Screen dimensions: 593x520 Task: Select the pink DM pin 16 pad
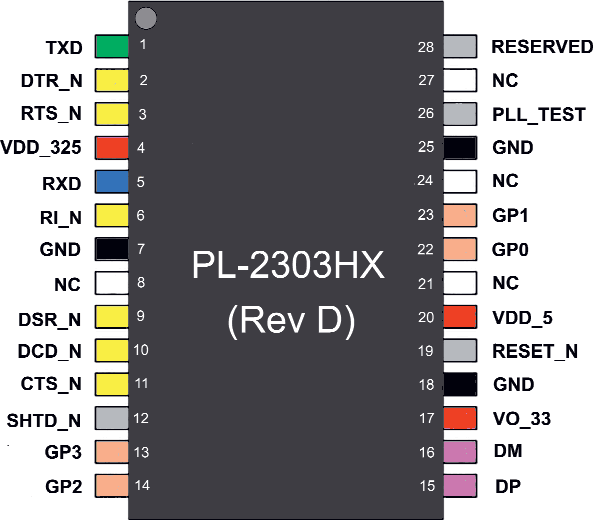point(460,452)
